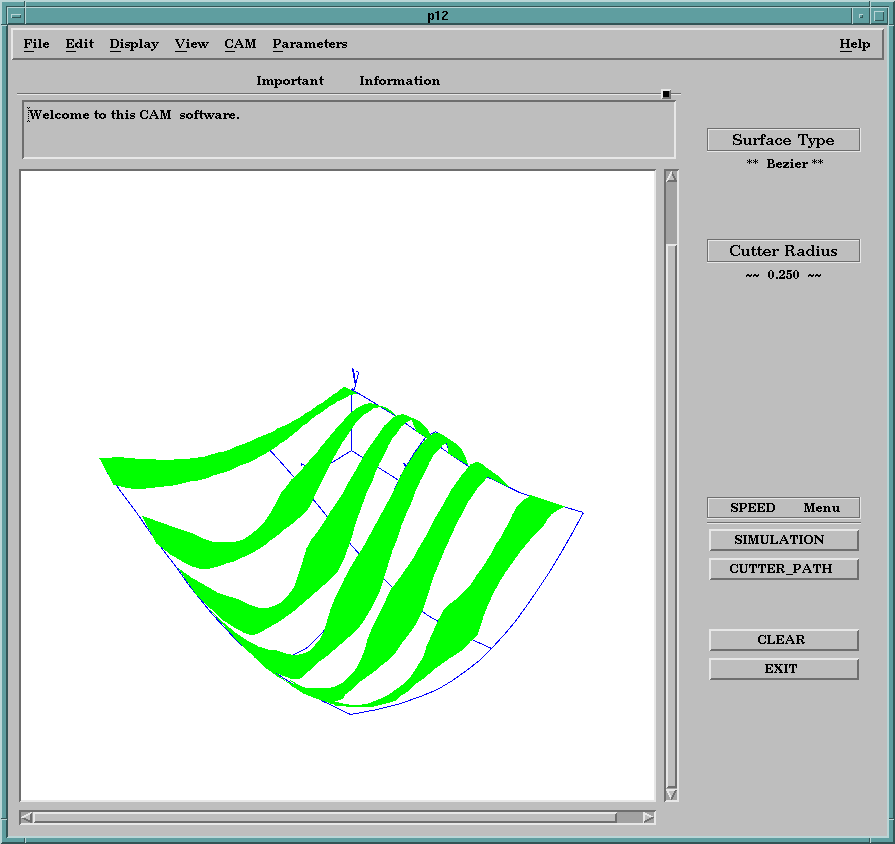
Task: Click the CLEAR button
Action: tap(784, 640)
